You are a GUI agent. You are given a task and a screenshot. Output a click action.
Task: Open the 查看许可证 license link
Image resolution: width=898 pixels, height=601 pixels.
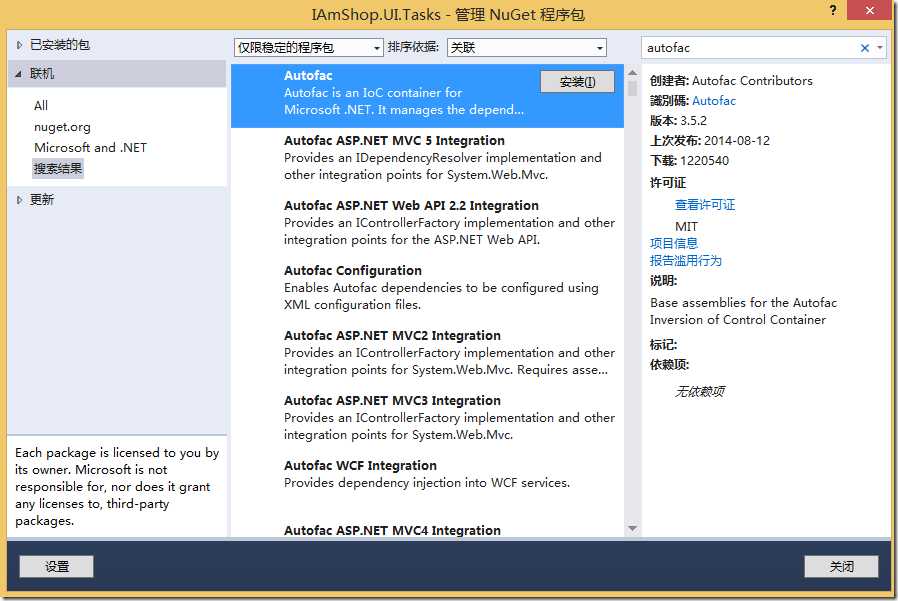(705, 205)
